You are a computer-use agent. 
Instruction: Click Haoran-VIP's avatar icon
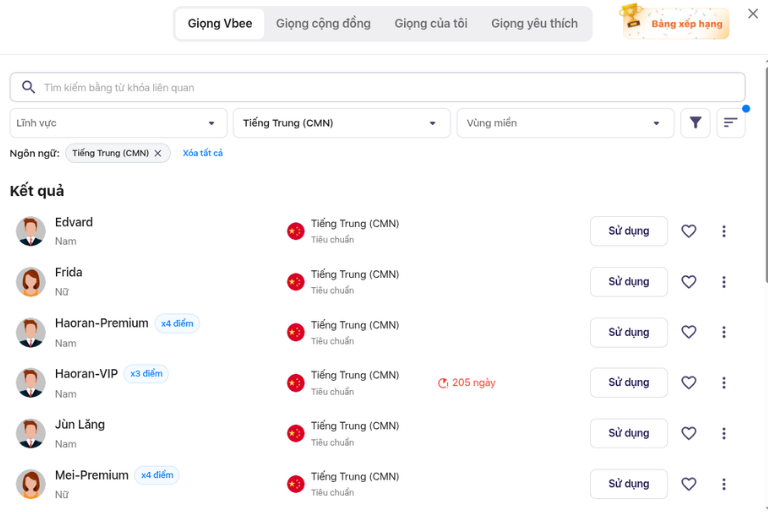(30, 383)
